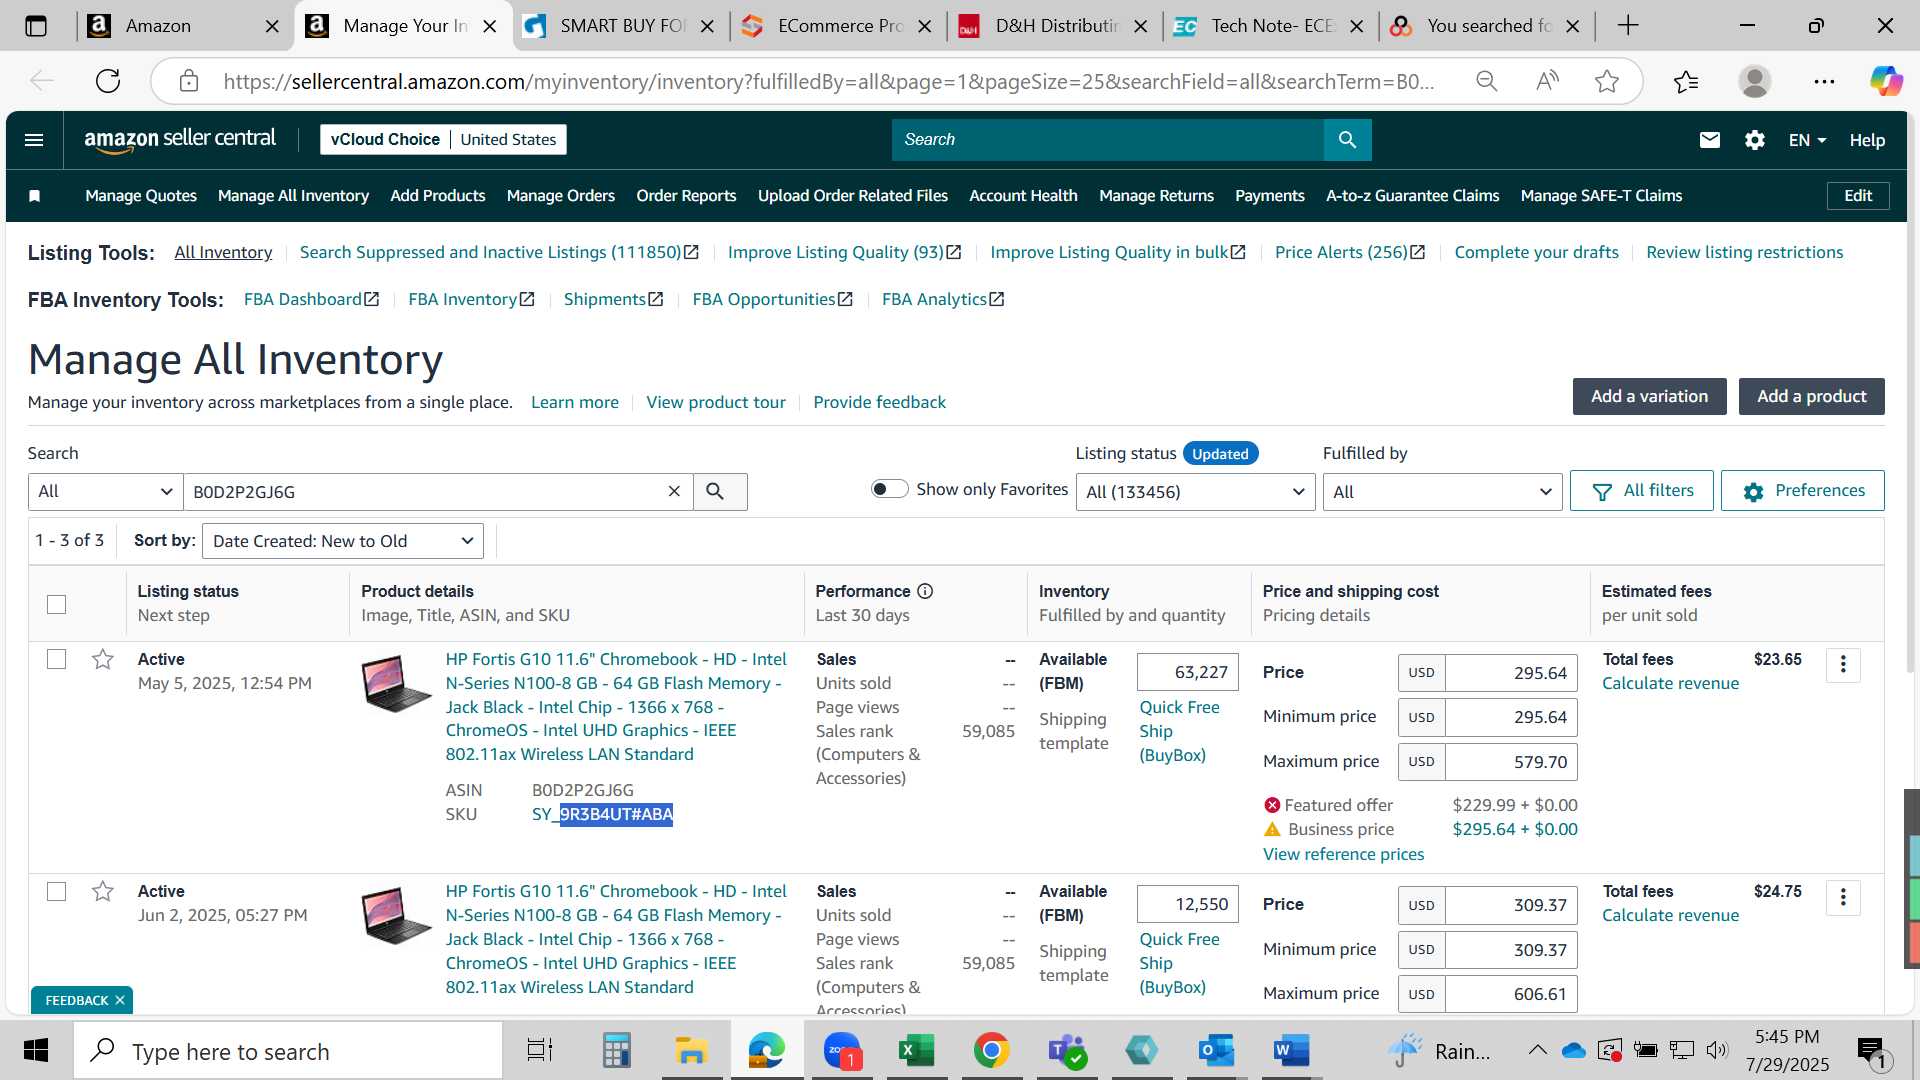Click the Seller Central search magnifier button
The image size is (1920, 1080).
click(x=1347, y=140)
